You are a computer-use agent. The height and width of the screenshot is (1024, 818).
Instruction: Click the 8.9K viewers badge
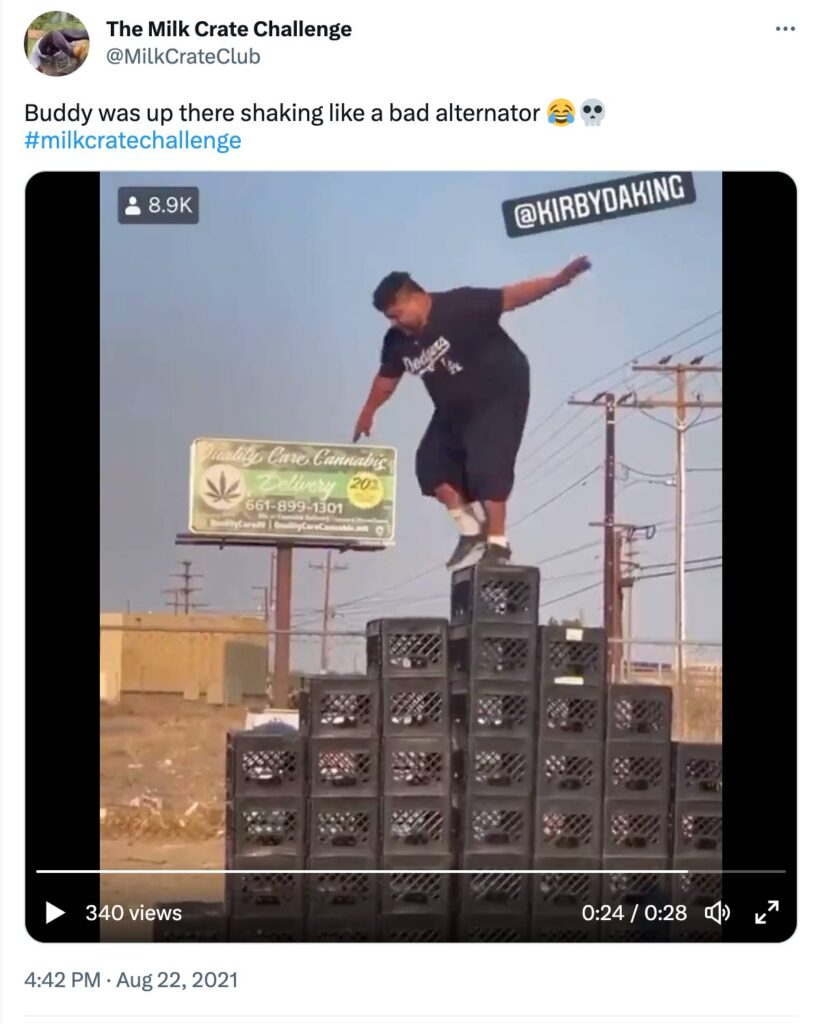(x=158, y=206)
